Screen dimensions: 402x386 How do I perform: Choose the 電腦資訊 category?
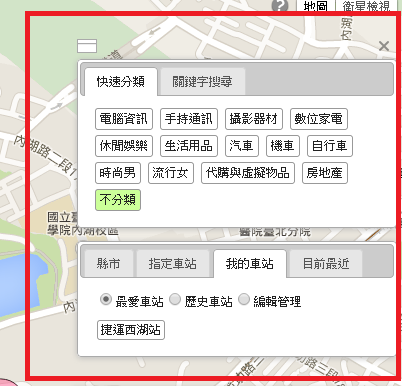[124, 119]
